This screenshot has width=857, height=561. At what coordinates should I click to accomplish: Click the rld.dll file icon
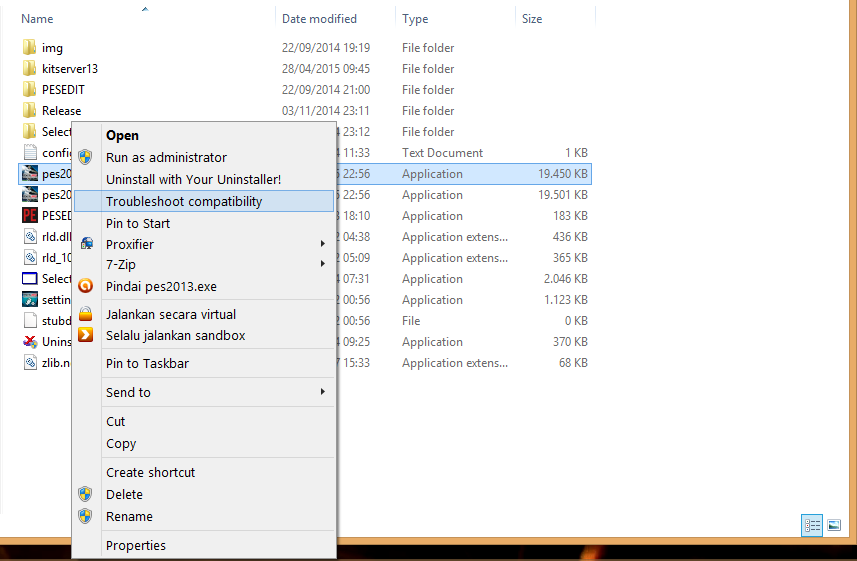[x=30, y=237]
